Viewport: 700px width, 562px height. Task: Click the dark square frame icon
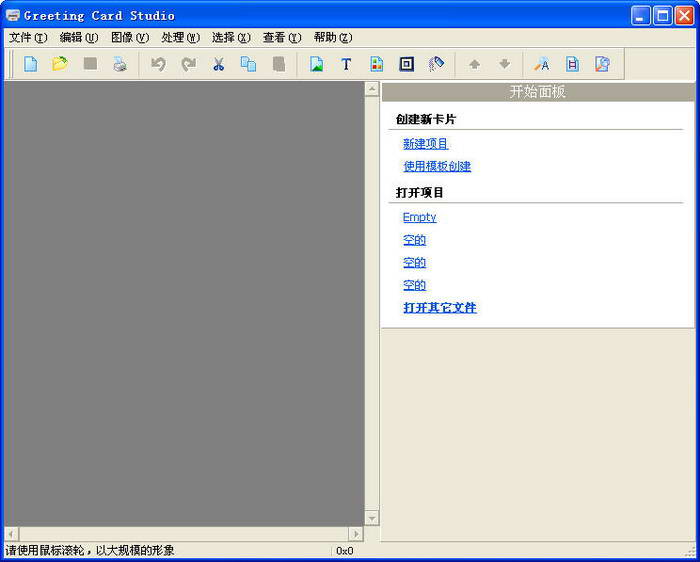(406, 64)
